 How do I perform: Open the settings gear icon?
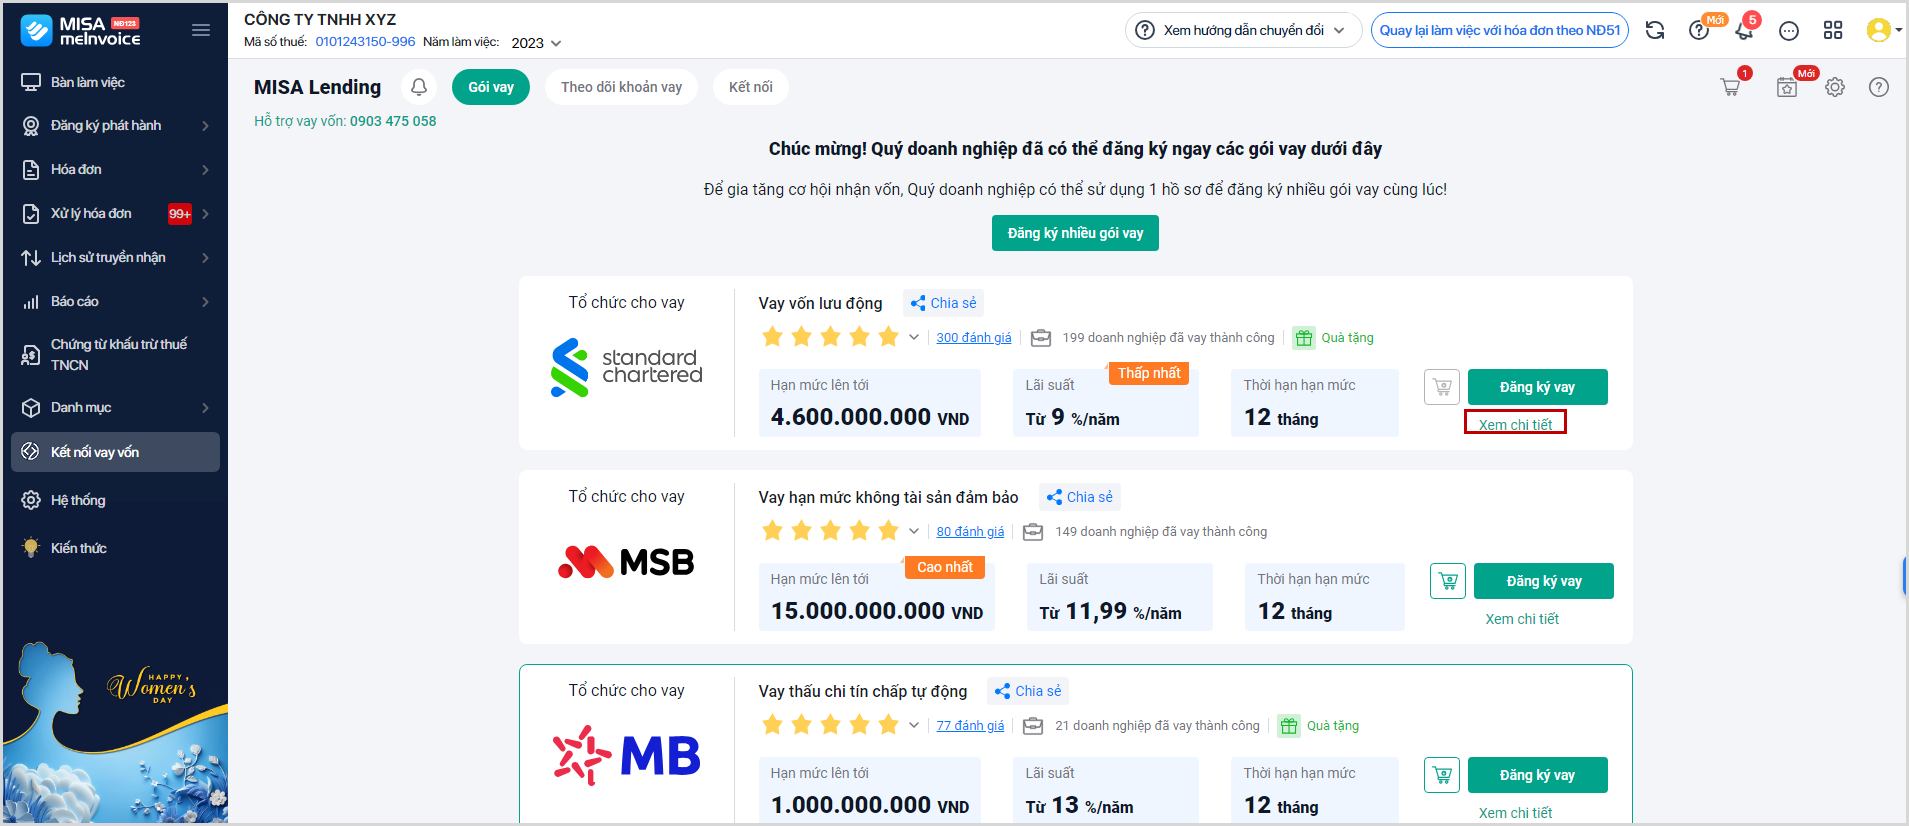click(1834, 87)
